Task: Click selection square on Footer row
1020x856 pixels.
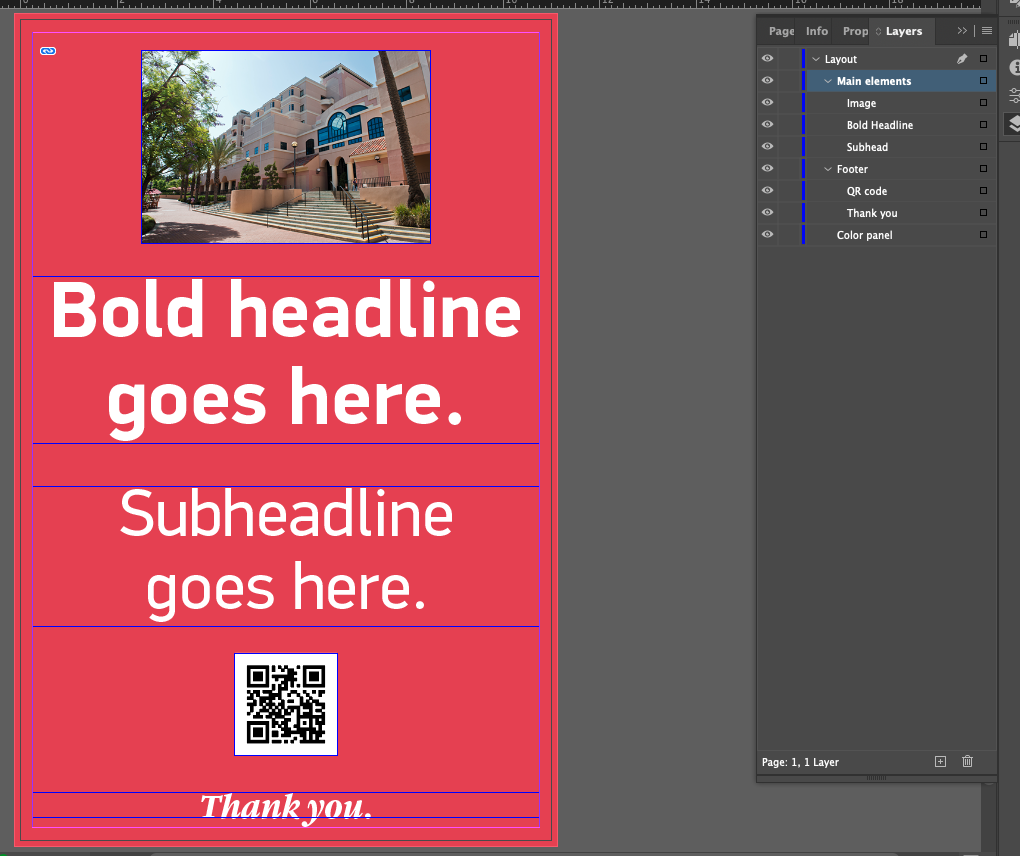Action: click(984, 168)
